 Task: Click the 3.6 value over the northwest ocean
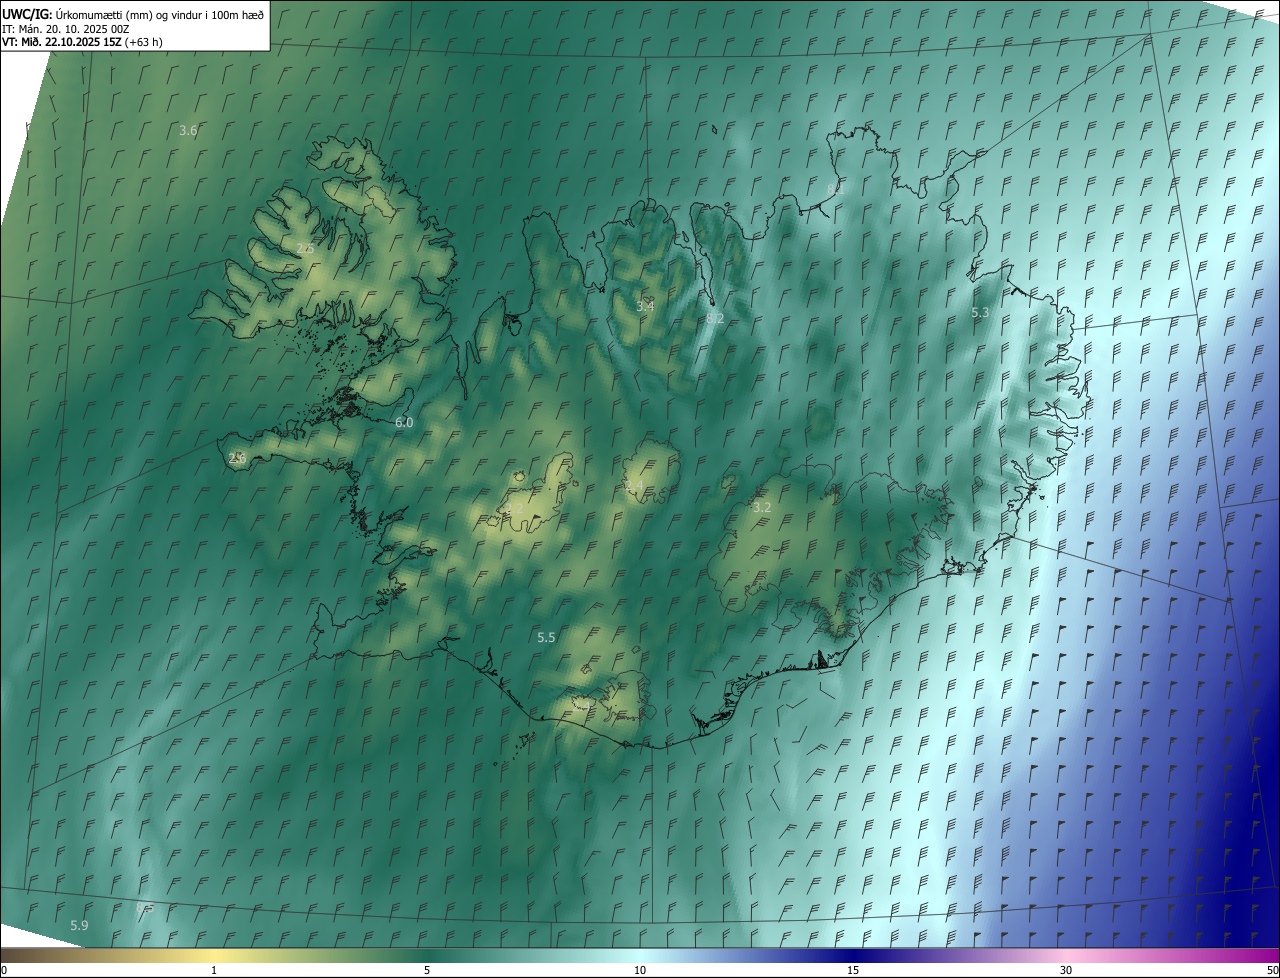click(x=188, y=131)
